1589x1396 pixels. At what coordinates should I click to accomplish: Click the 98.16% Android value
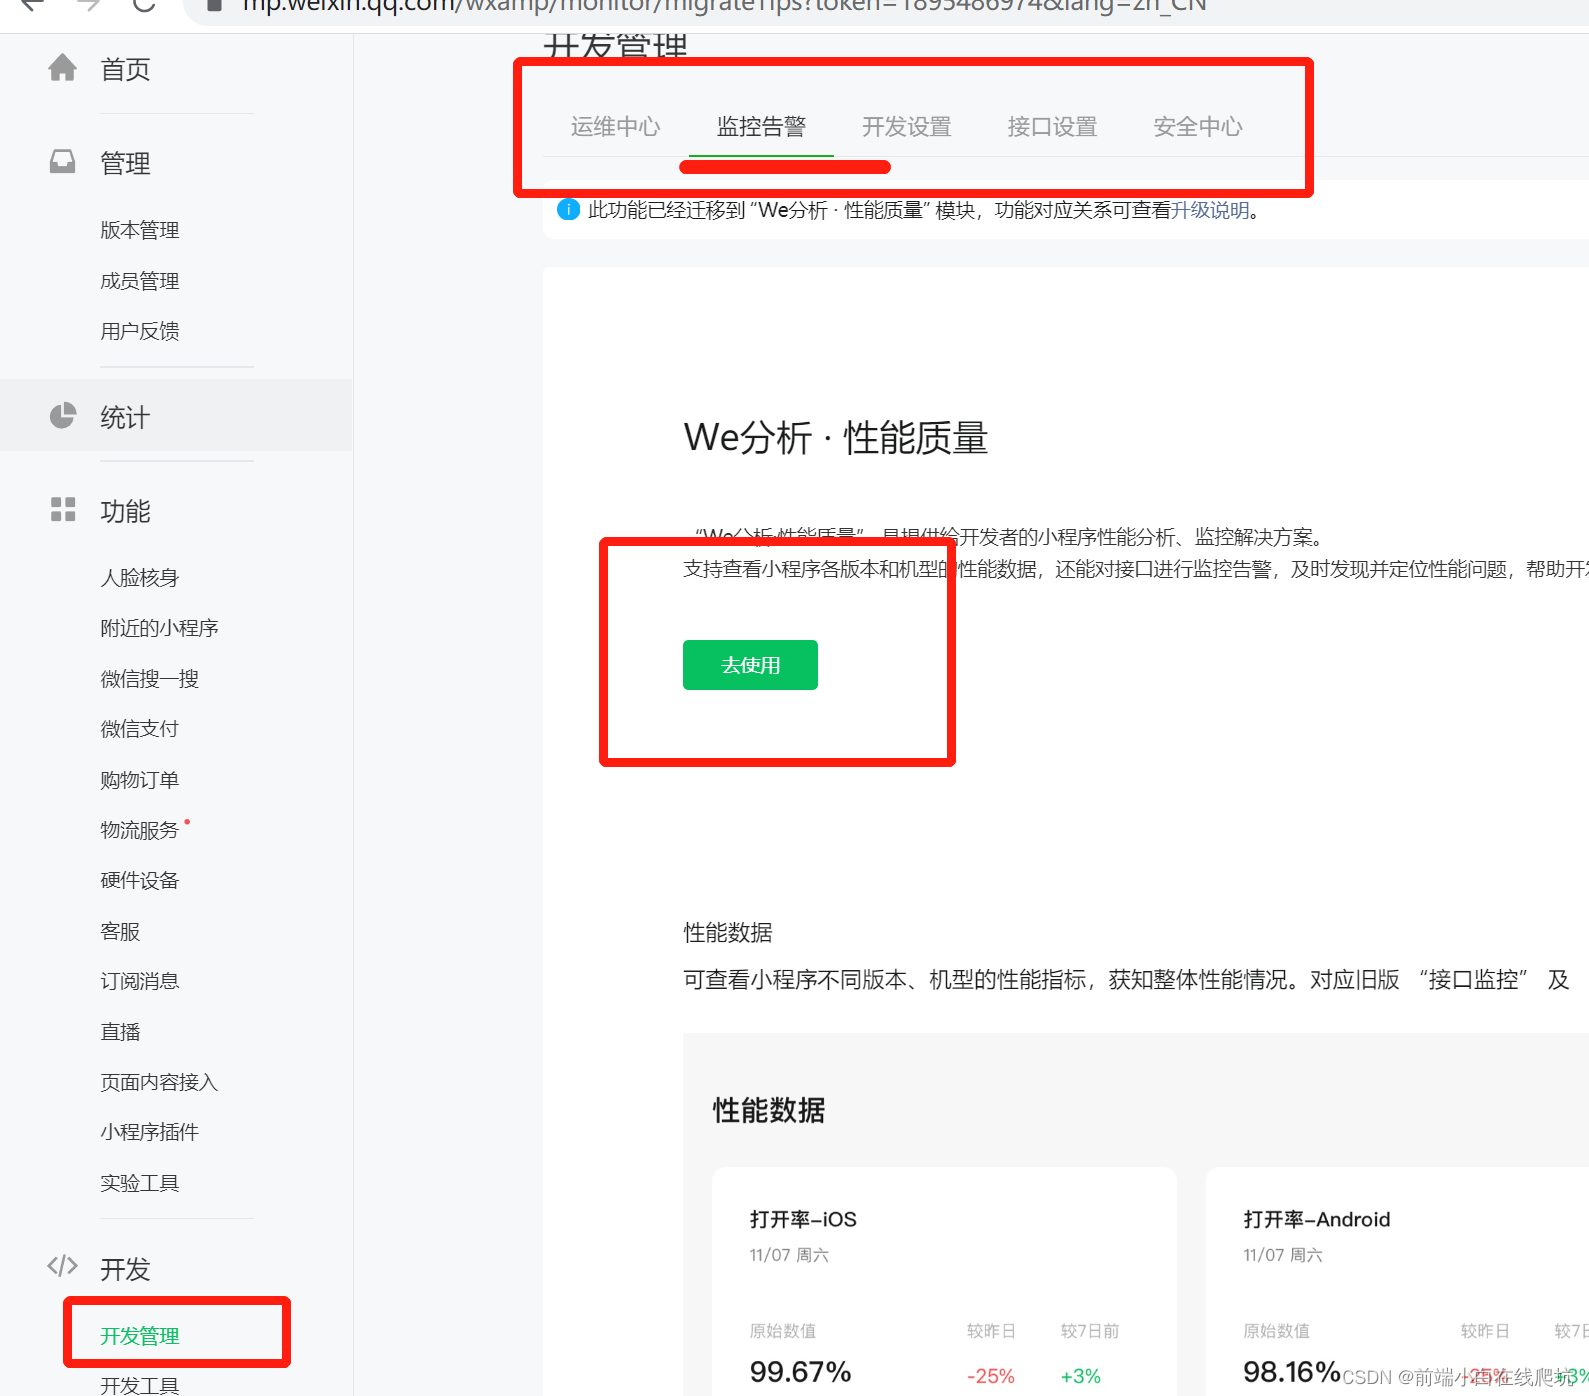[1292, 1372]
